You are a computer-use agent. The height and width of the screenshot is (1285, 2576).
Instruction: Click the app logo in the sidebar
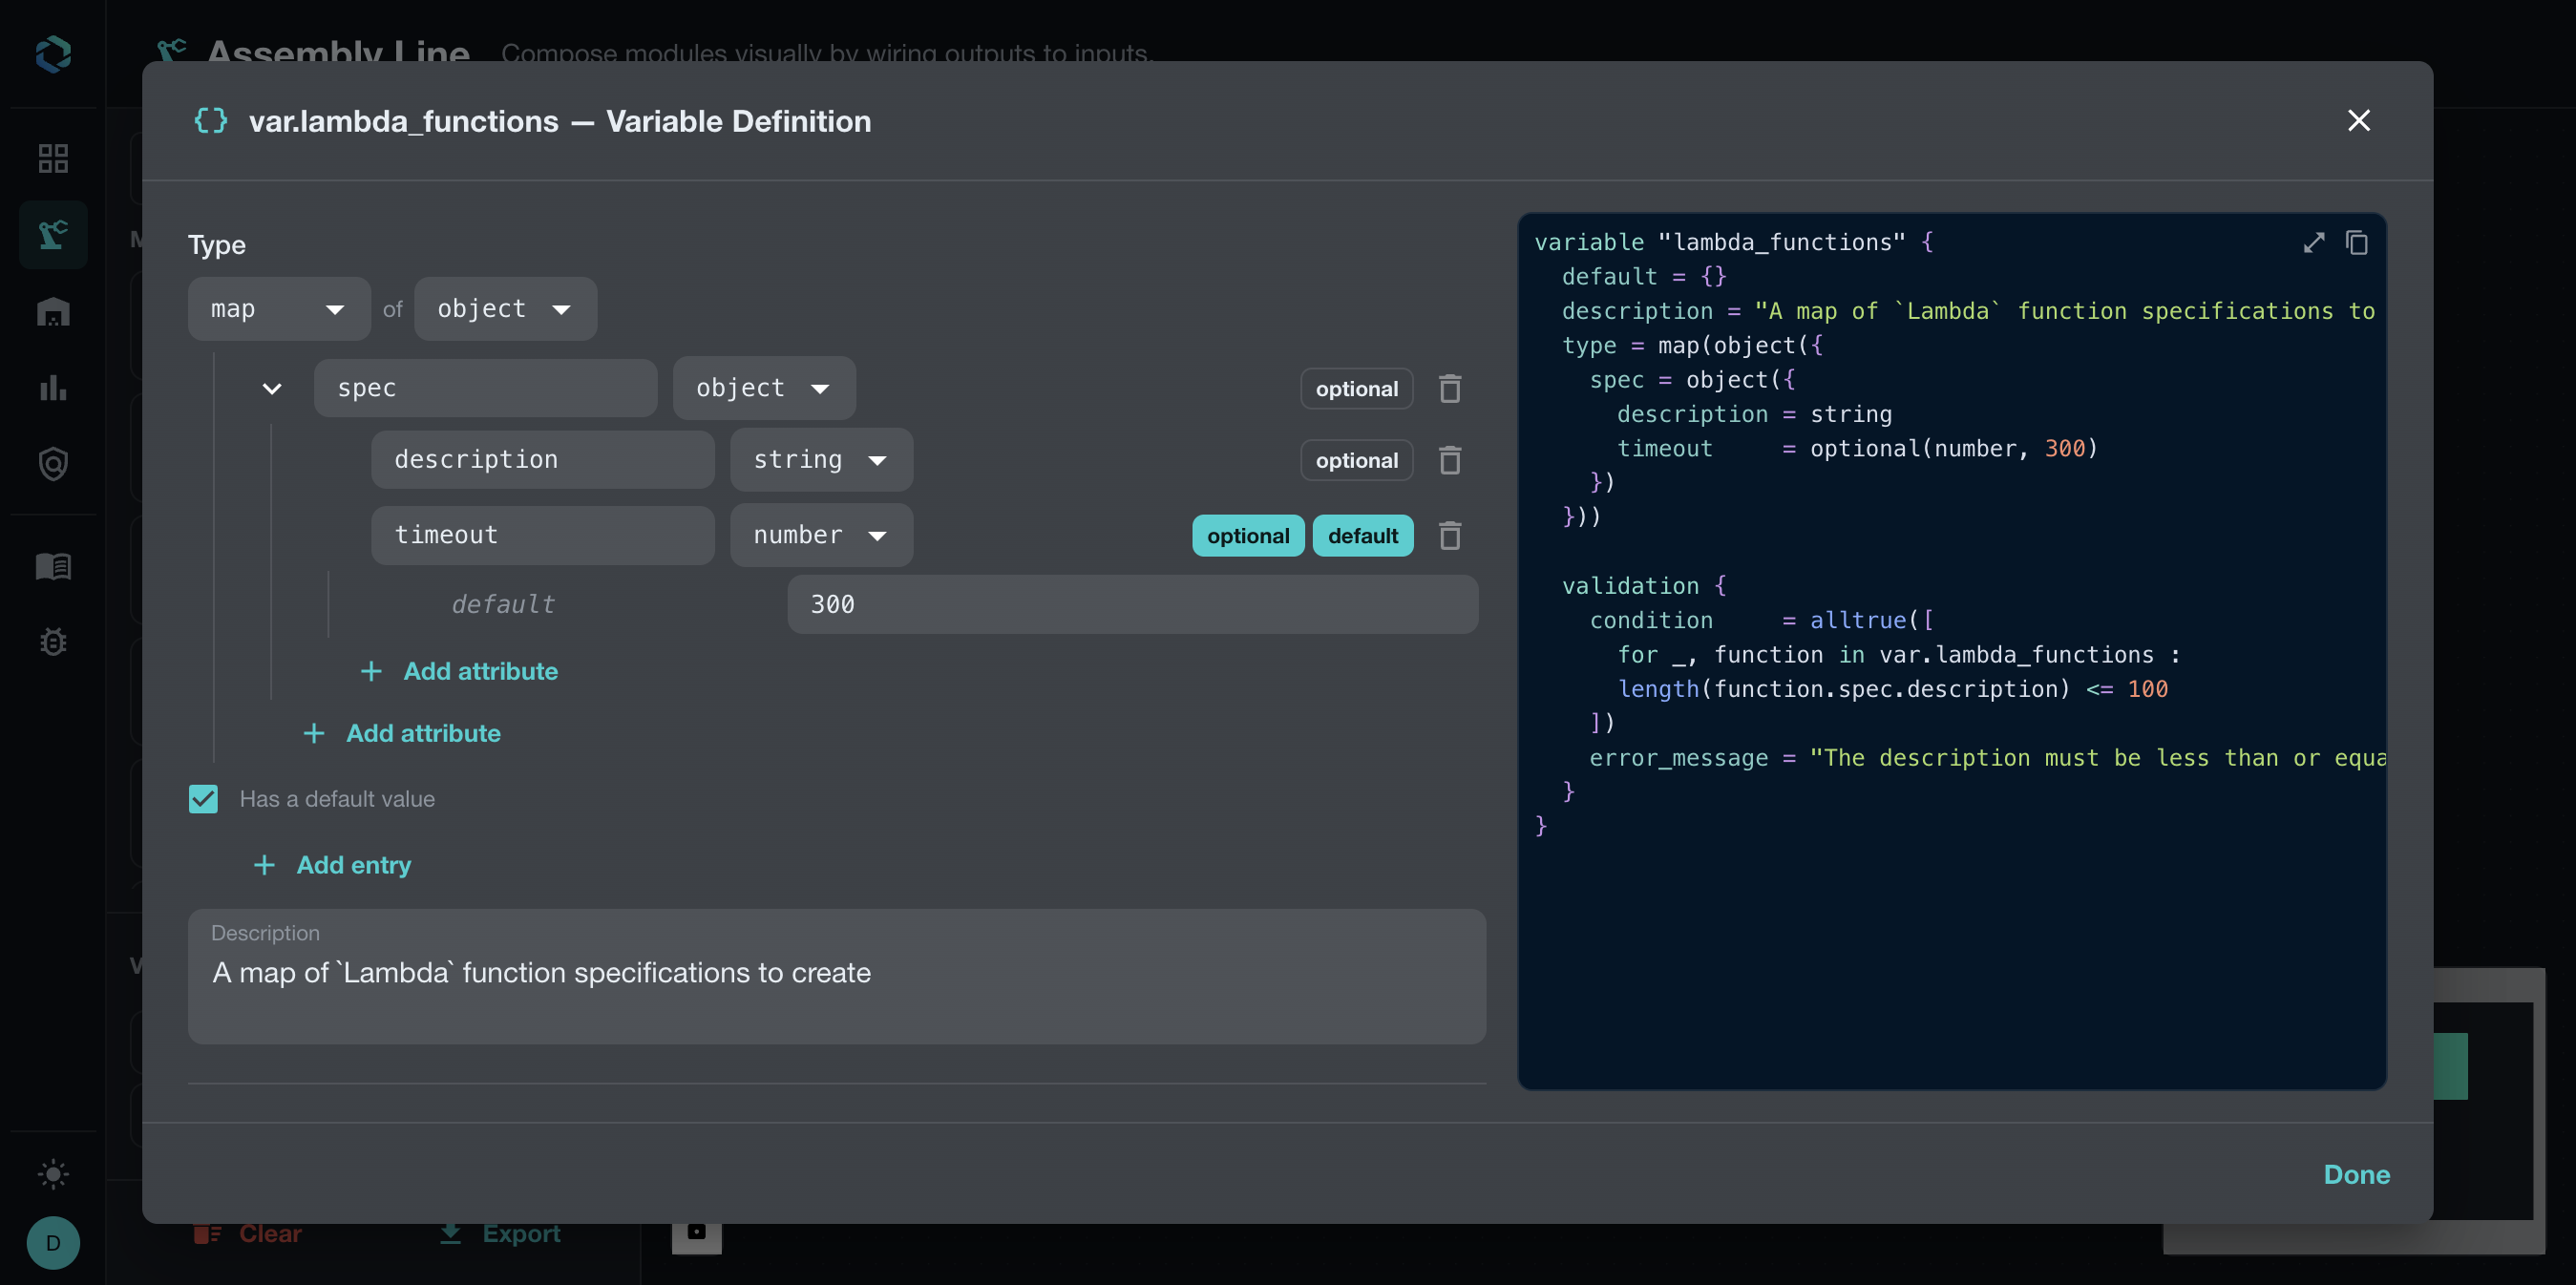click(53, 54)
